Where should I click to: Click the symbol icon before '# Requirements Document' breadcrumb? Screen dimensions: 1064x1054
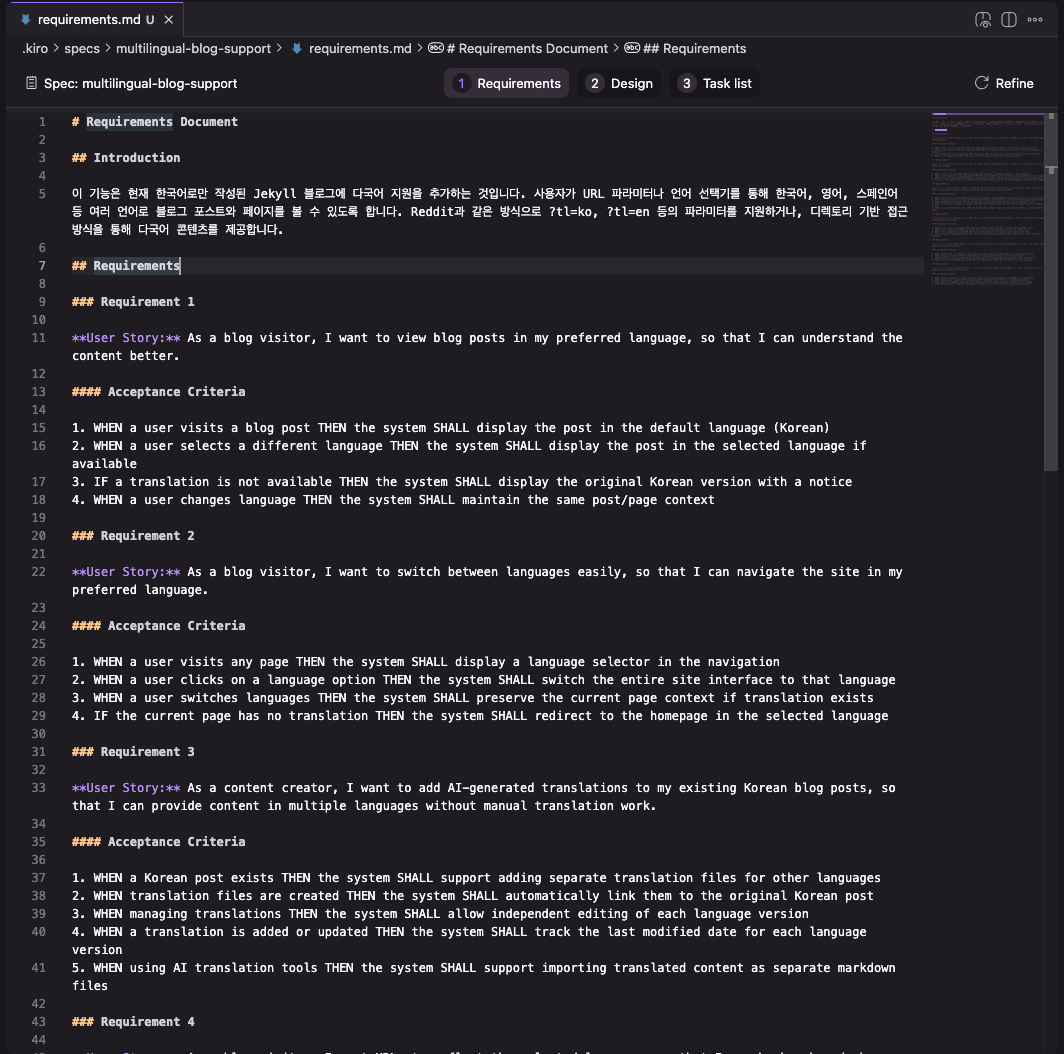point(436,48)
